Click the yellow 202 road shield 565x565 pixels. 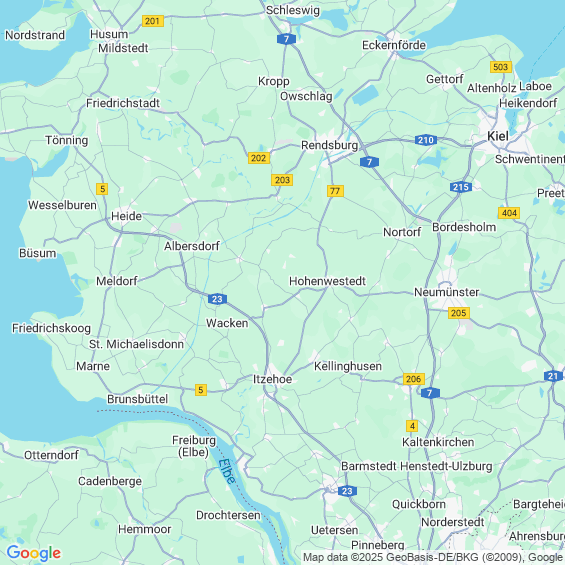point(259,158)
